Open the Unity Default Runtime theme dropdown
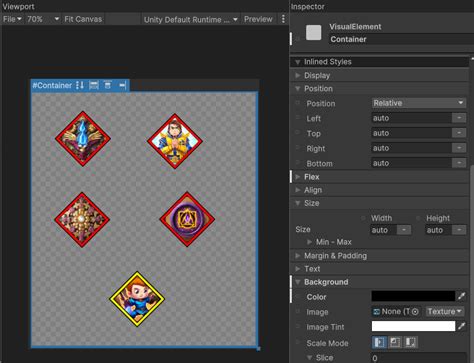Image resolution: width=474 pixels, height=363 pixels. tap(191, 20)
